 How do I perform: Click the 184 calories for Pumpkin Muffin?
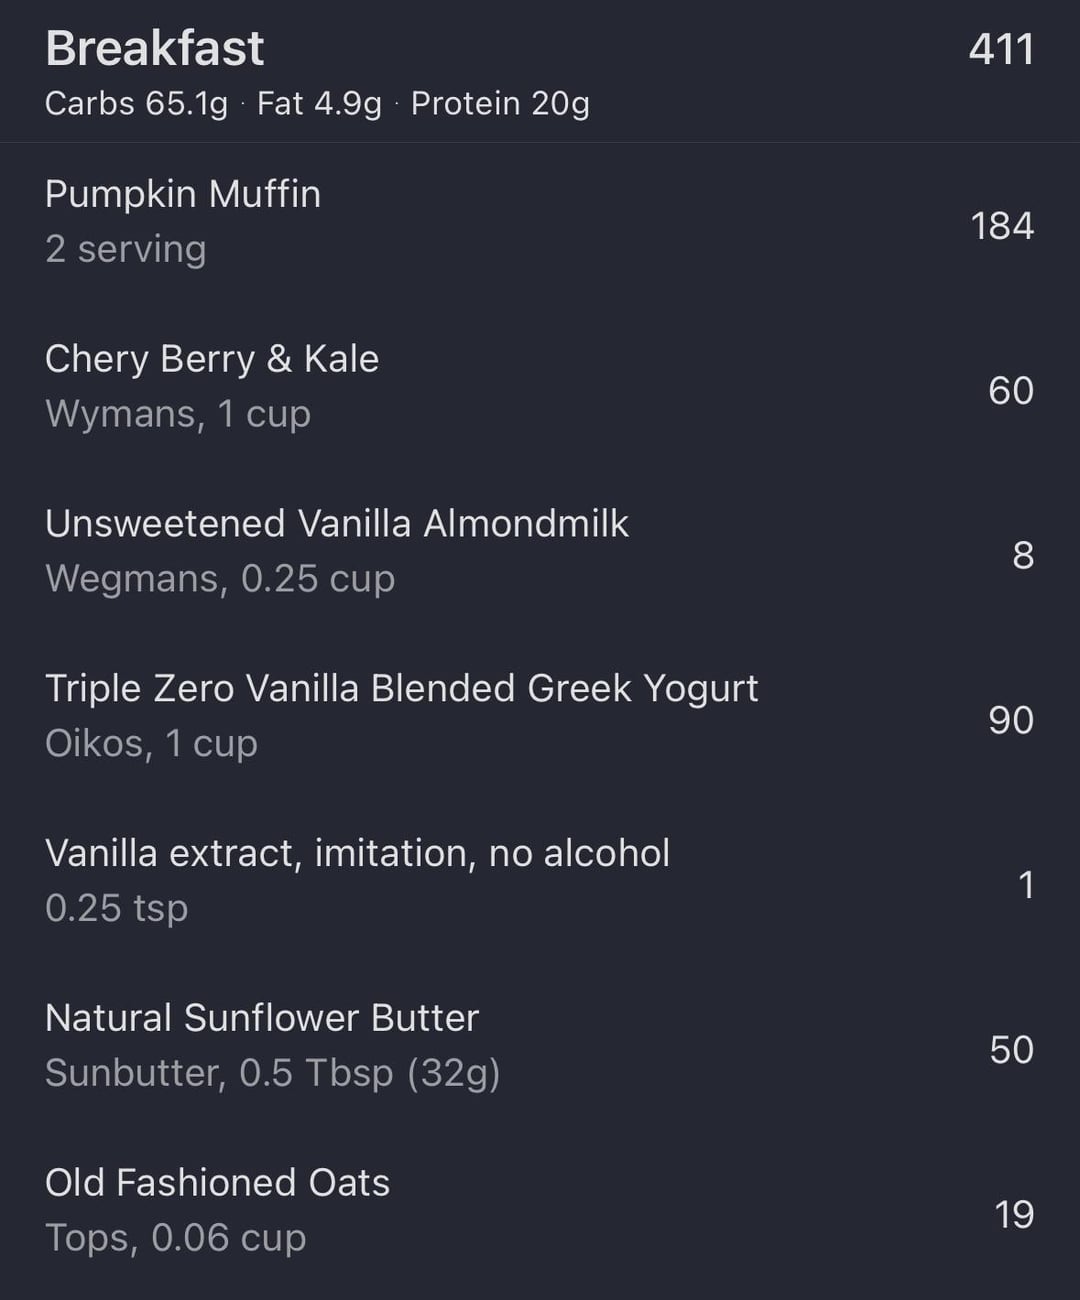pos(1002,225)
